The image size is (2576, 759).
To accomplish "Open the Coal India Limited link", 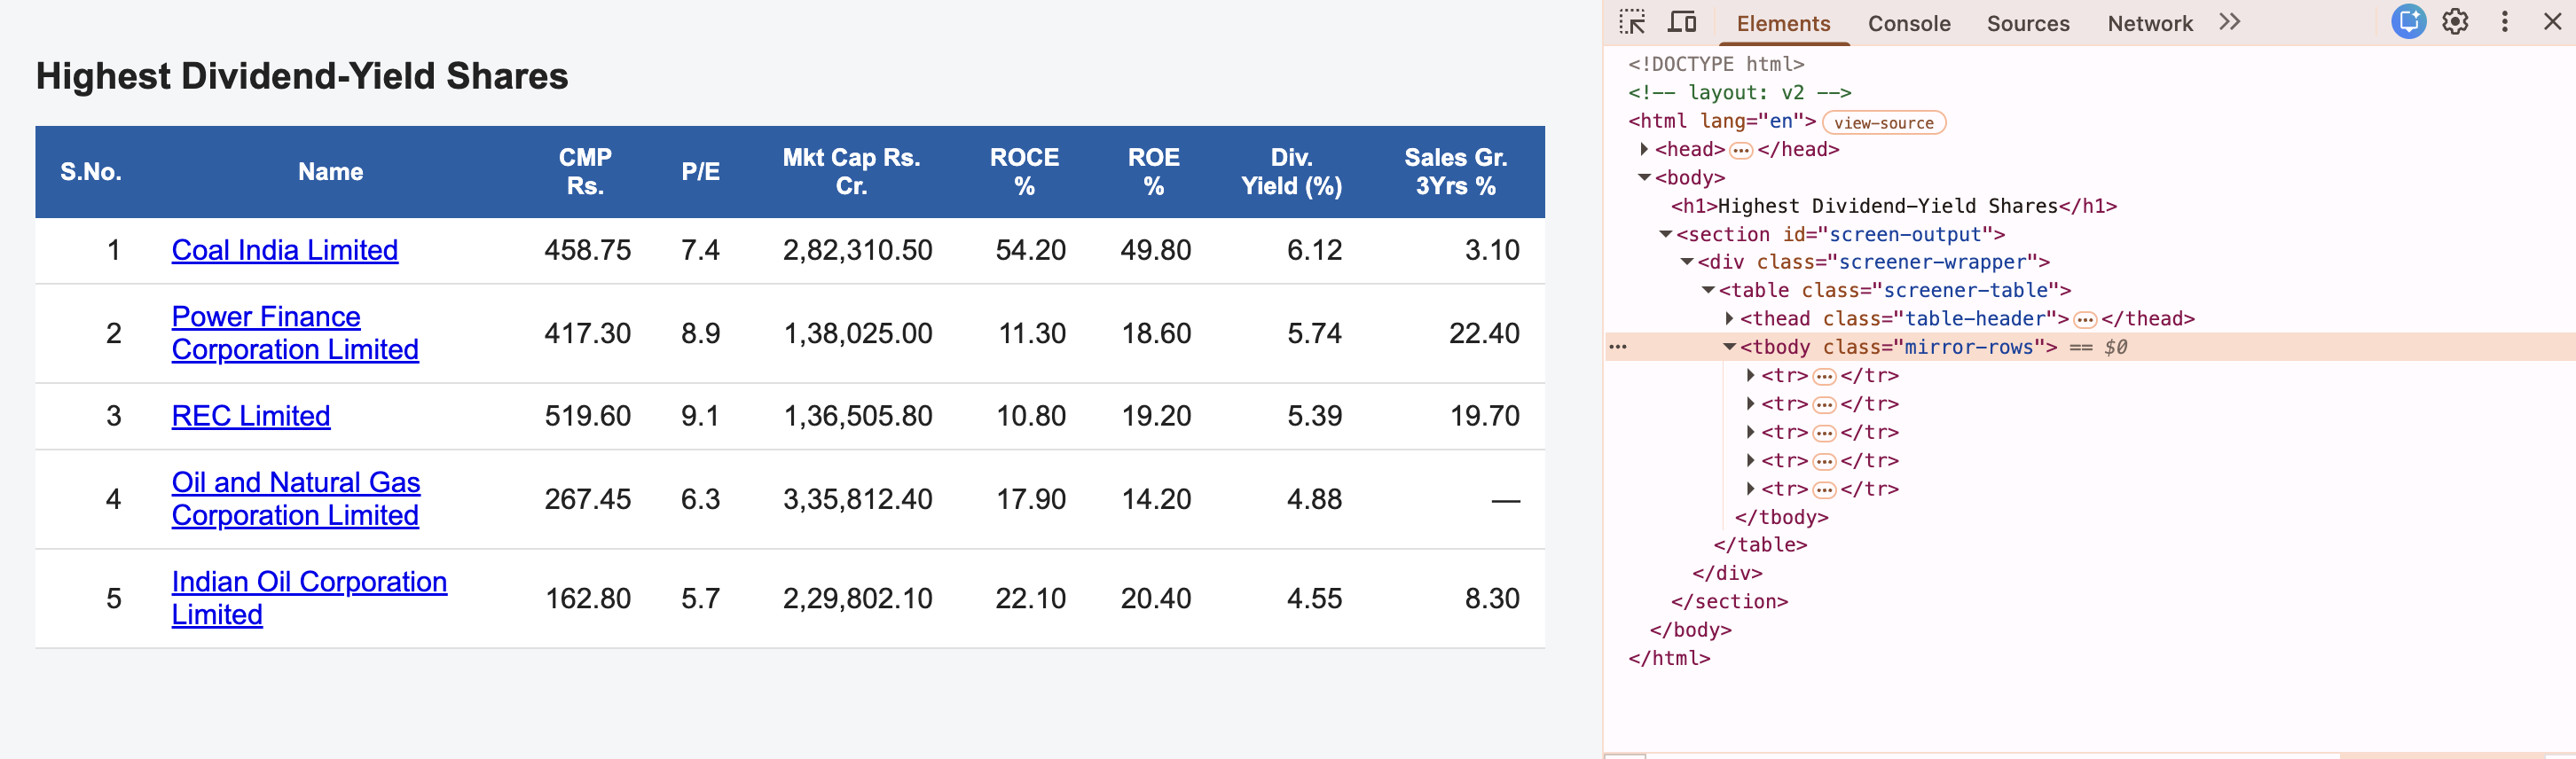I will [285, 250].
